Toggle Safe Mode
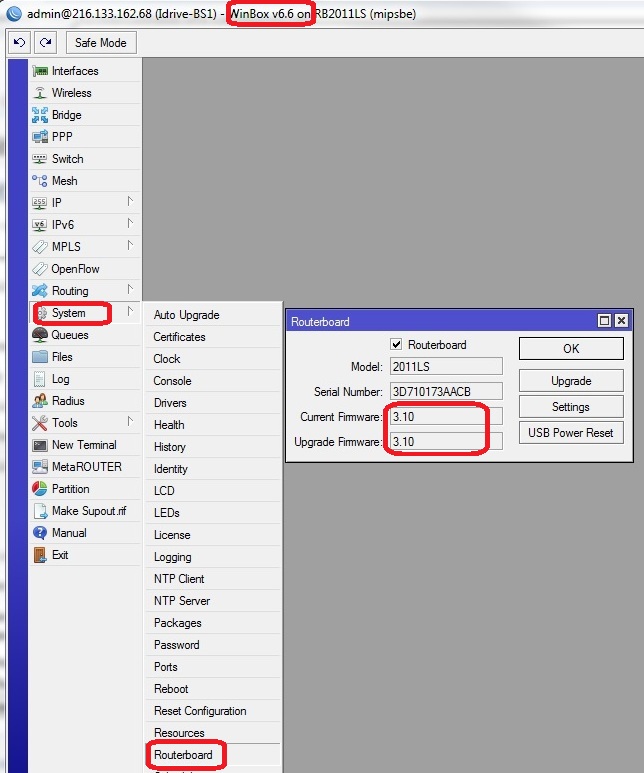644x773 pixels. pos(101,42)
